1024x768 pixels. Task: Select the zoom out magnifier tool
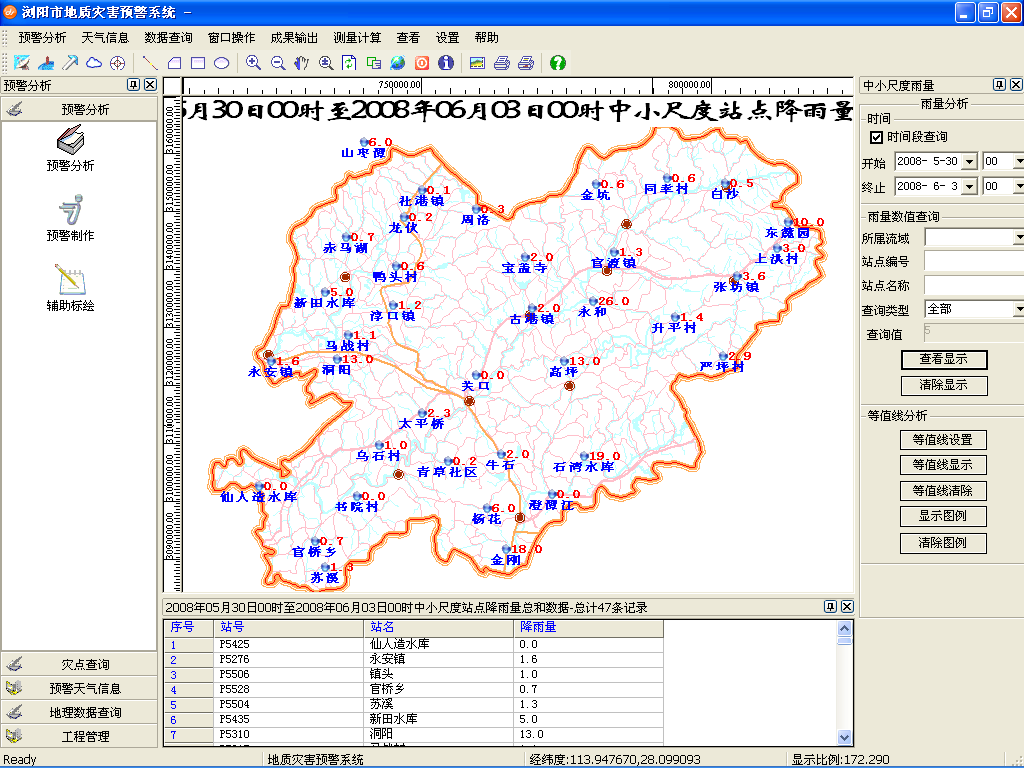(x=278, y=63)
